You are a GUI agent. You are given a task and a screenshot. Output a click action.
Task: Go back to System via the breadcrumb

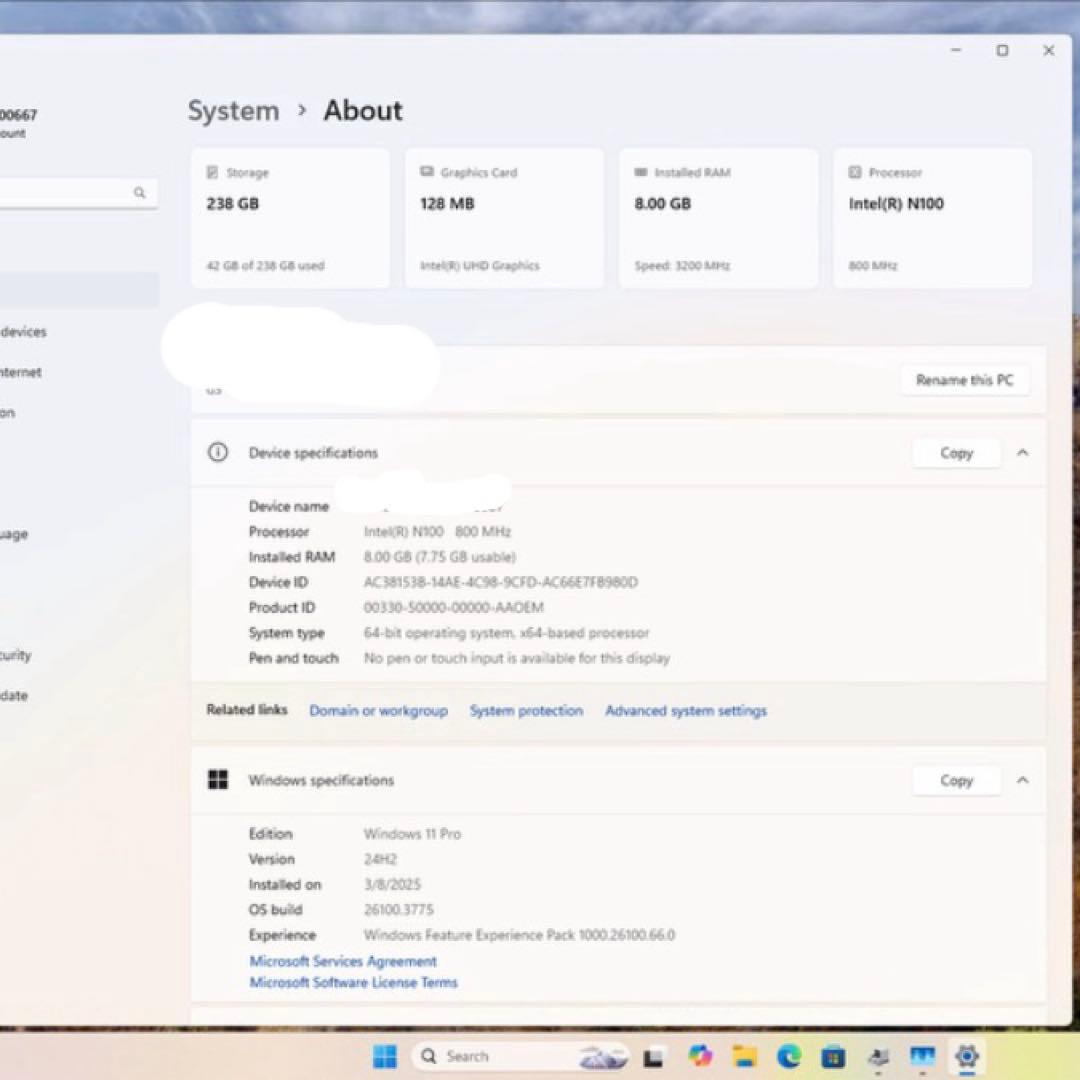point(233,110)
